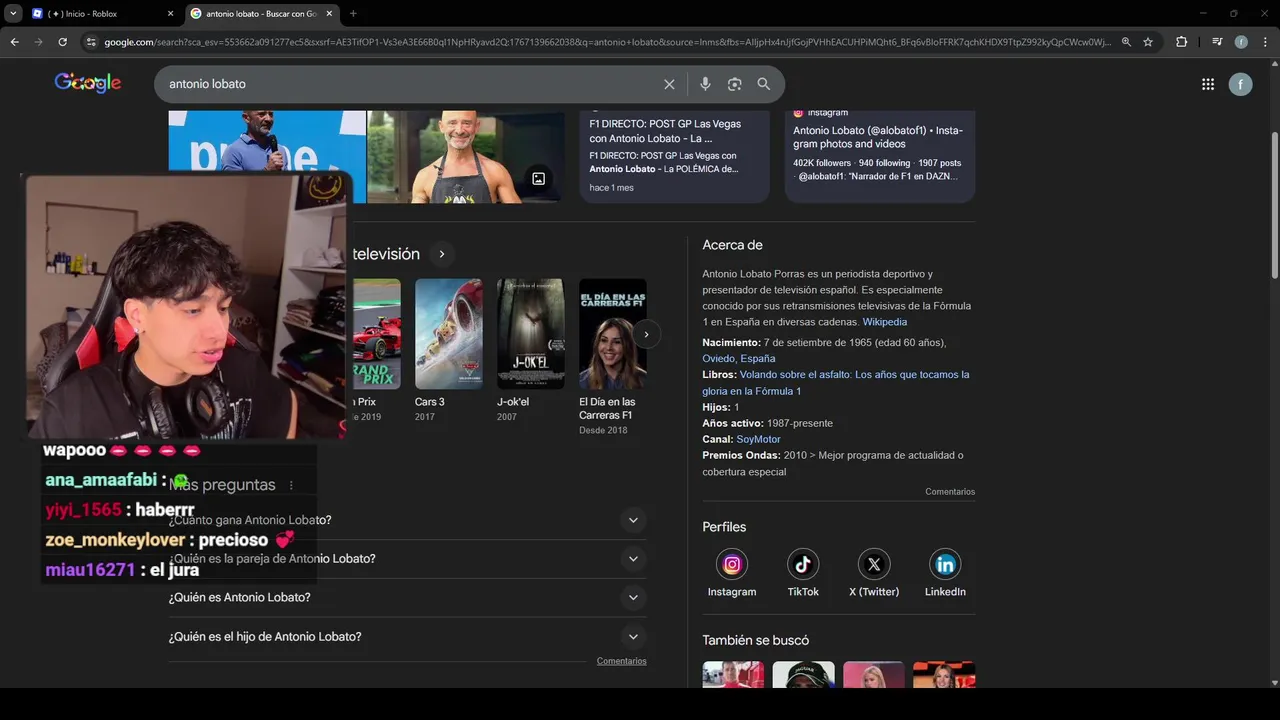Viewport: 1280px width, 720px height.
Task: Open the J-ok'el movie poster
Action: point(531,334)
